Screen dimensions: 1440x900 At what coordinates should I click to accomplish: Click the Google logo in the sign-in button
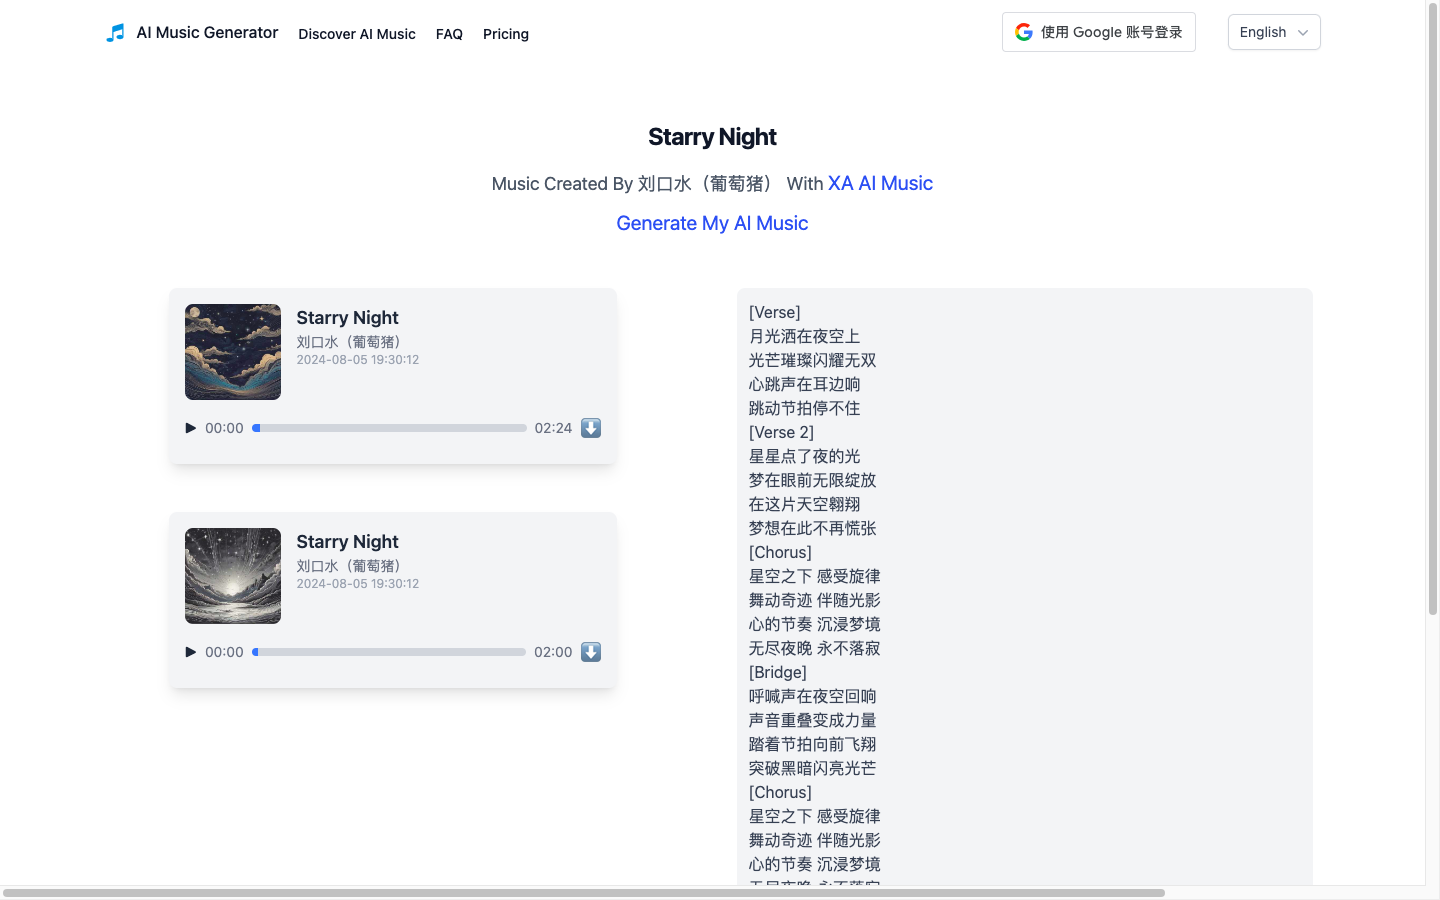pyautogui.click(x=1024, y=32)
